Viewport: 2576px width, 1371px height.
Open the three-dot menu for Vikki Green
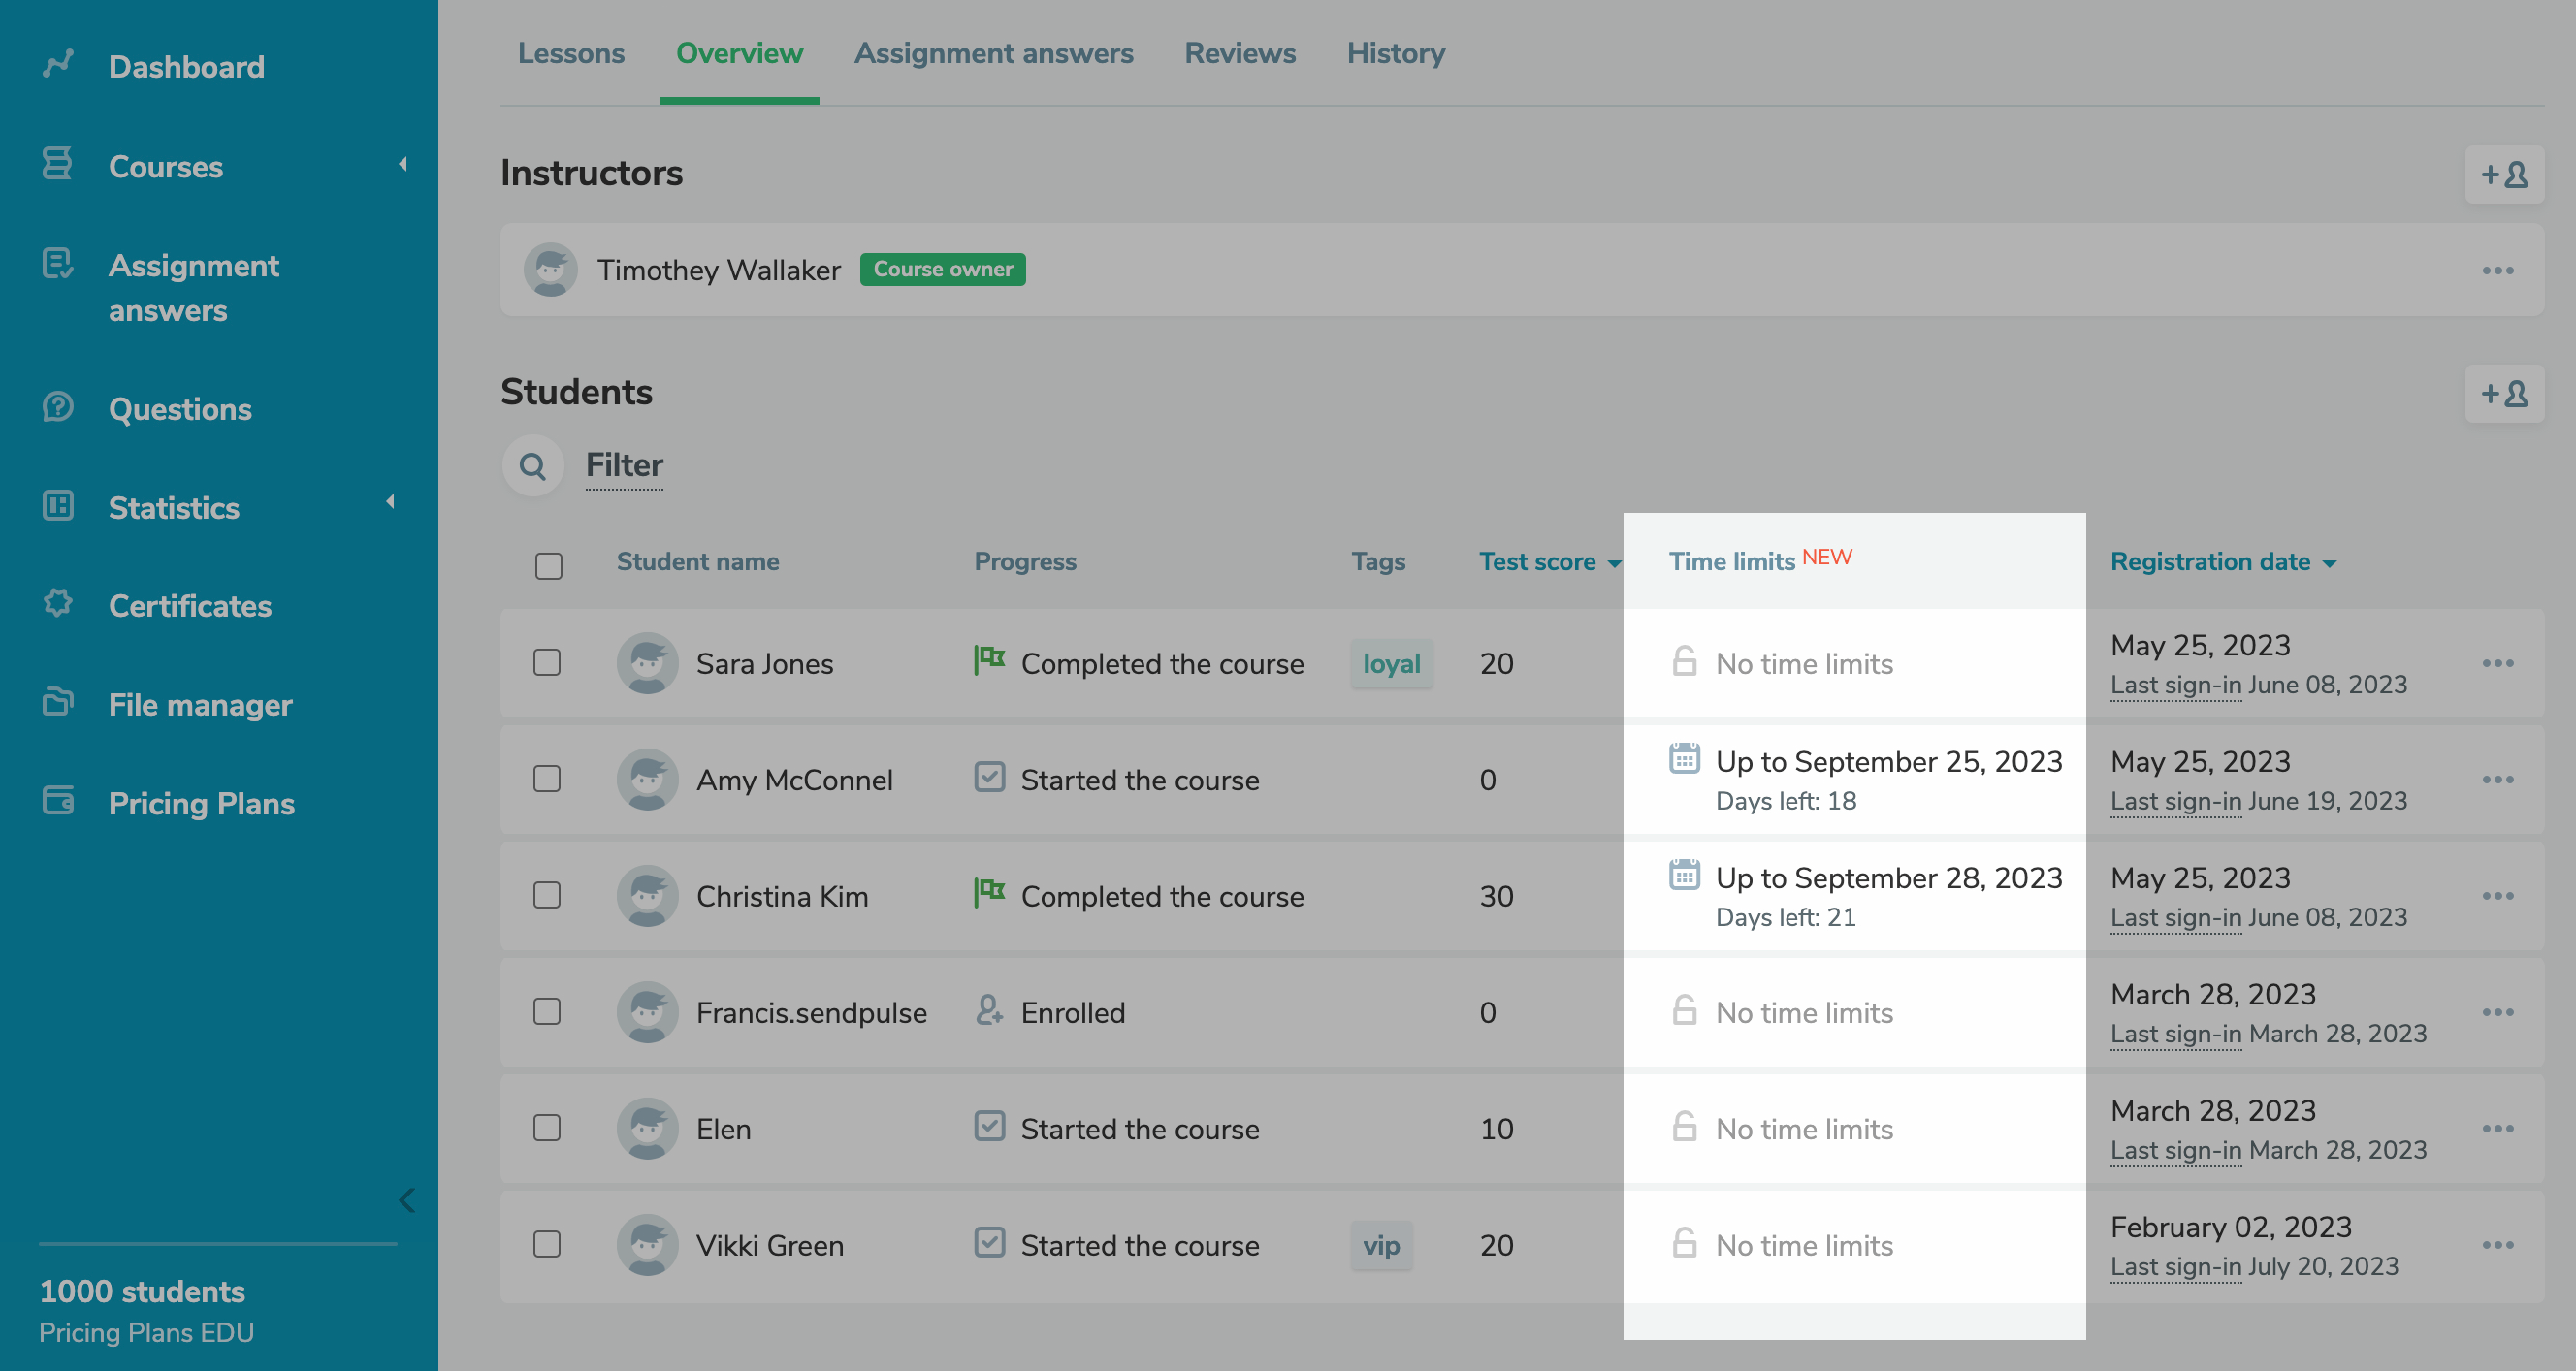click(2497, 1245)
